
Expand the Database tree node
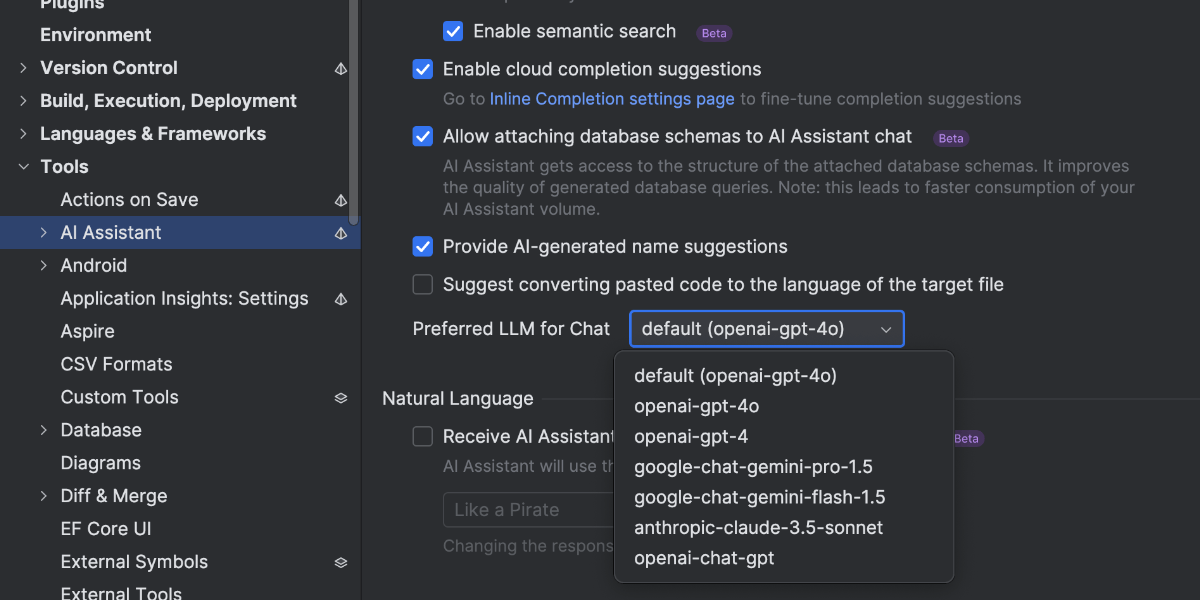pyautogui.click(x=44, y=430)
